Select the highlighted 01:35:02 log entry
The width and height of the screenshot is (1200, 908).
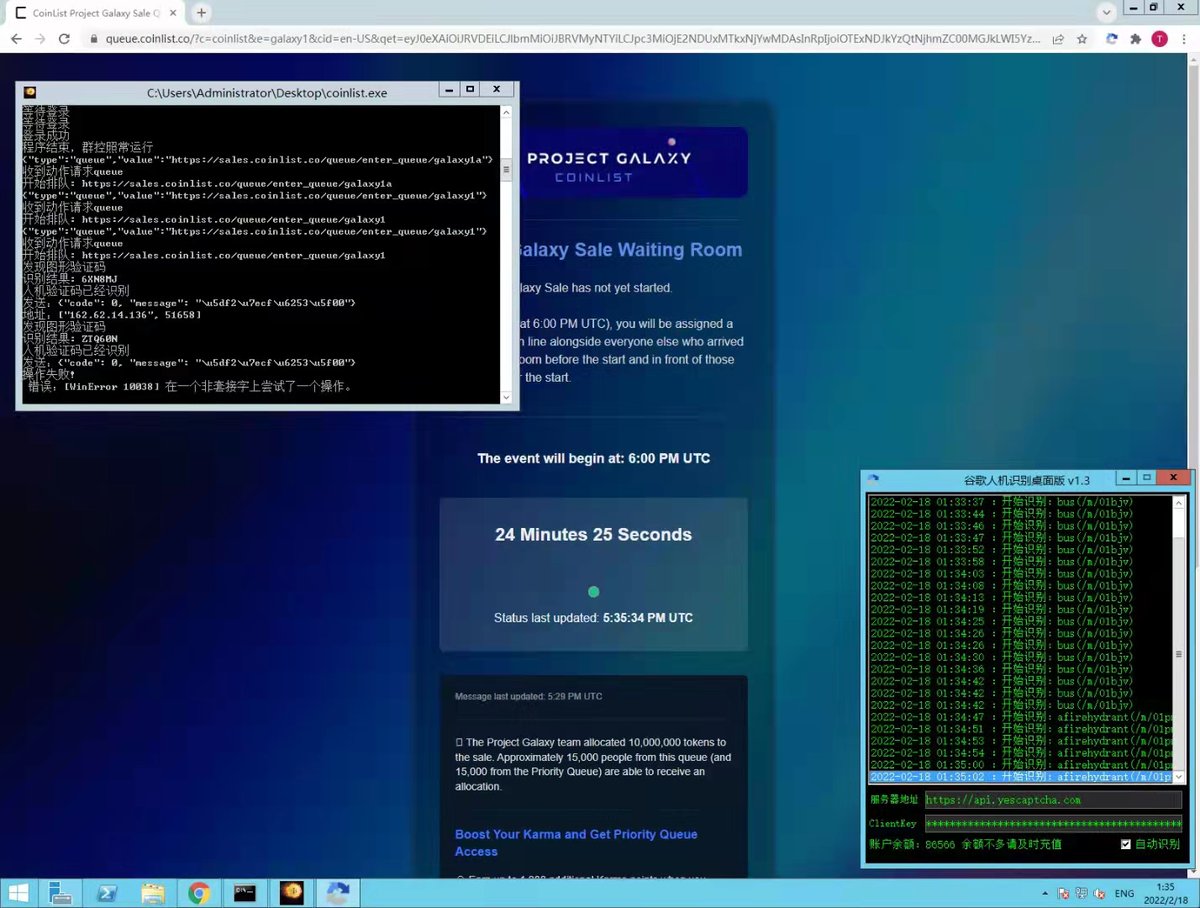(1019, 776)
